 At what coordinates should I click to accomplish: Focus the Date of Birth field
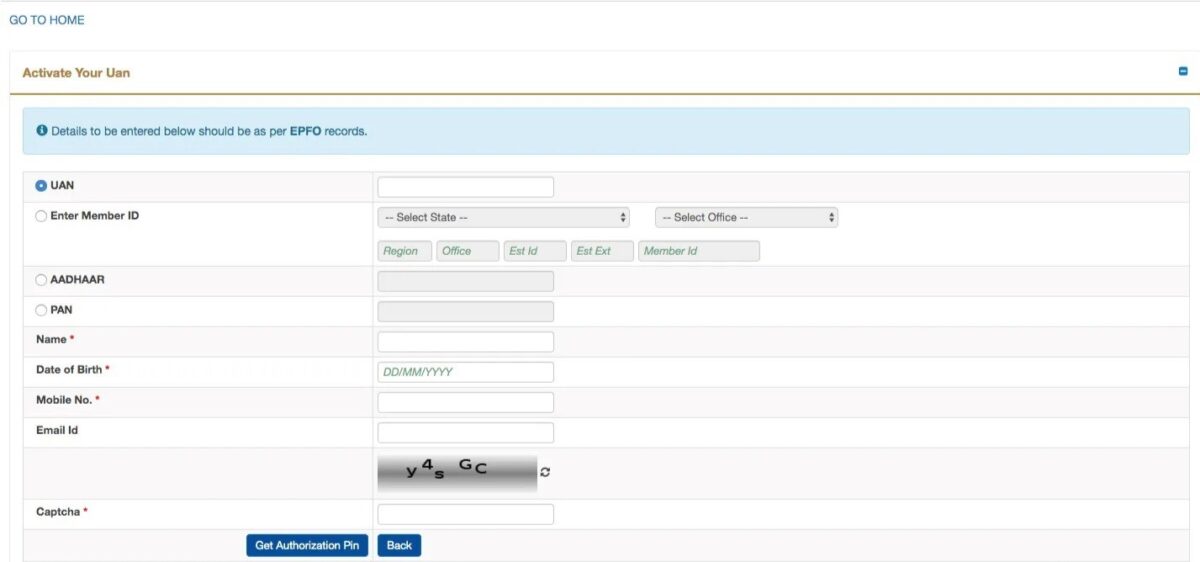tap(465, 372)
